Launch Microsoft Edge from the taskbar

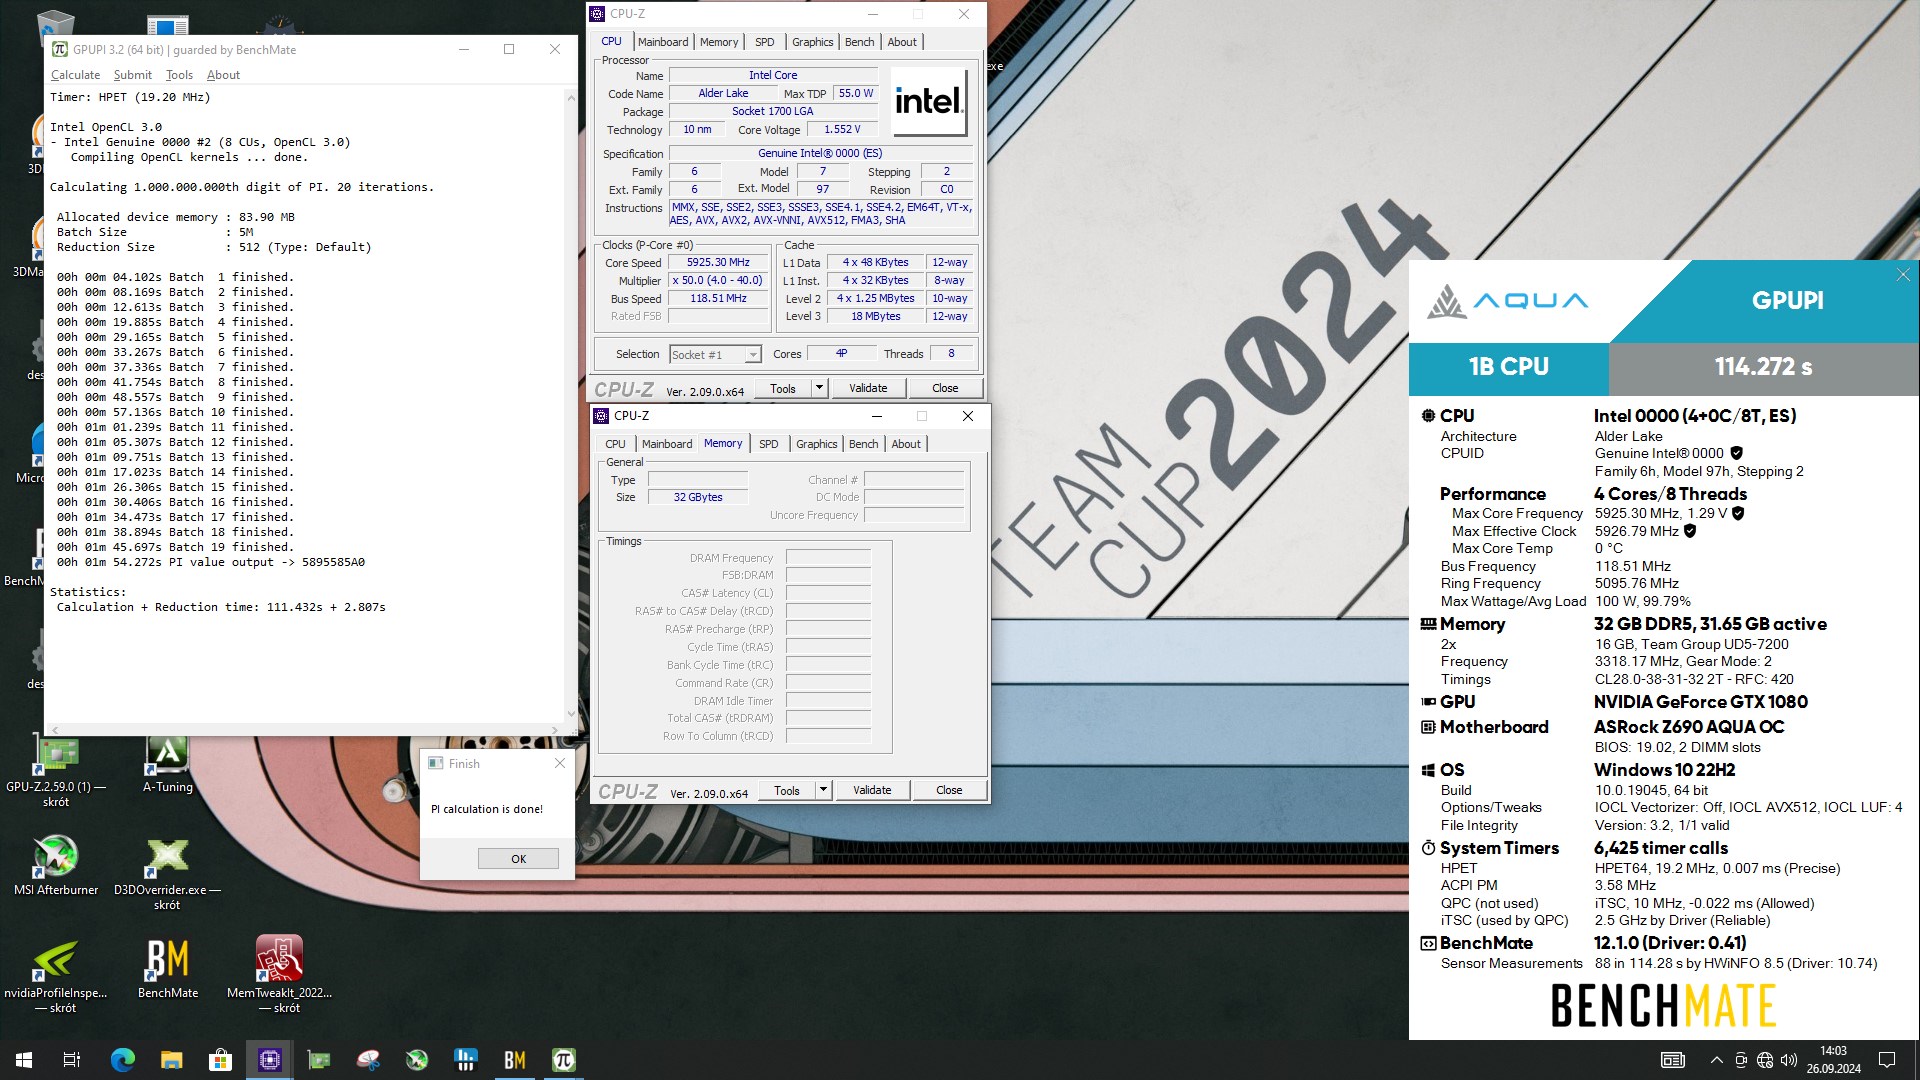point(122,1060)
